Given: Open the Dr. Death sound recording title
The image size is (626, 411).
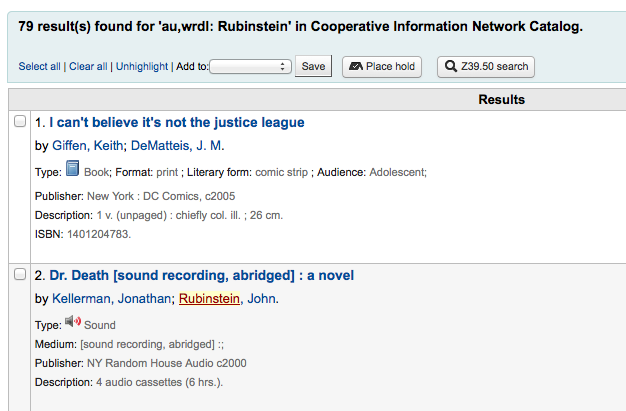Looking at the screenshot, I should (x=201, y=275).
